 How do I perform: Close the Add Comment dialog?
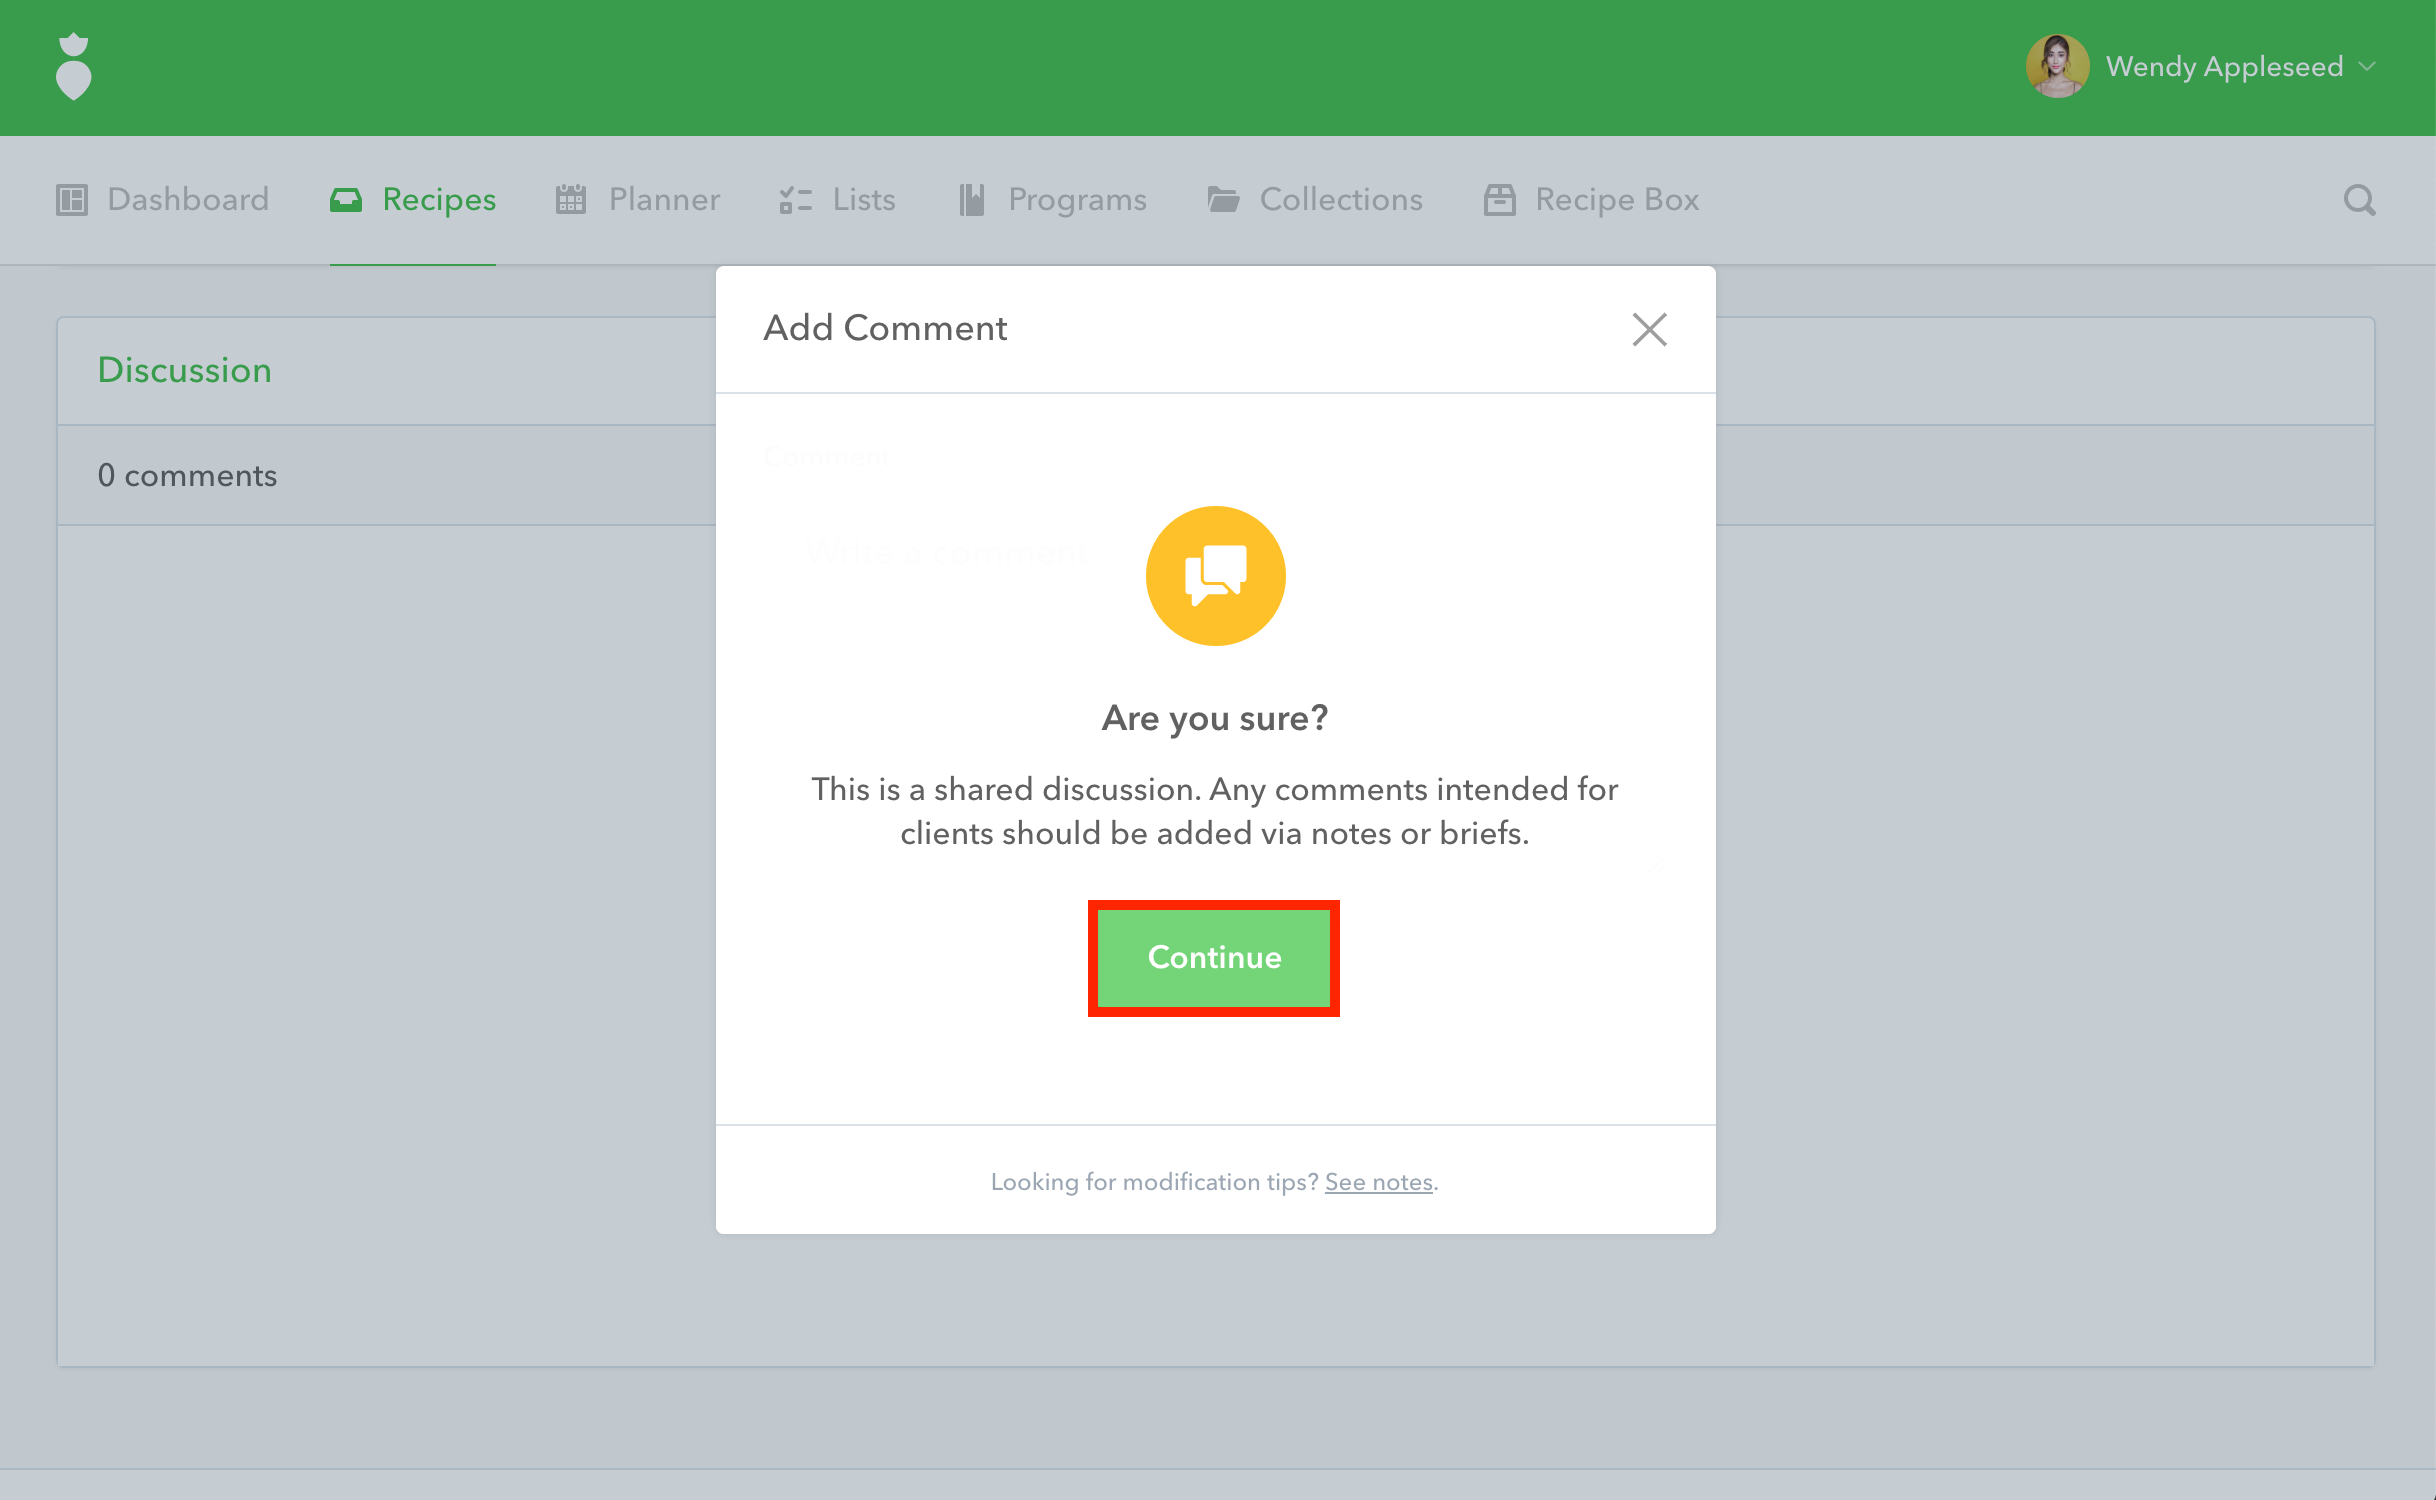coord(1649,329)
